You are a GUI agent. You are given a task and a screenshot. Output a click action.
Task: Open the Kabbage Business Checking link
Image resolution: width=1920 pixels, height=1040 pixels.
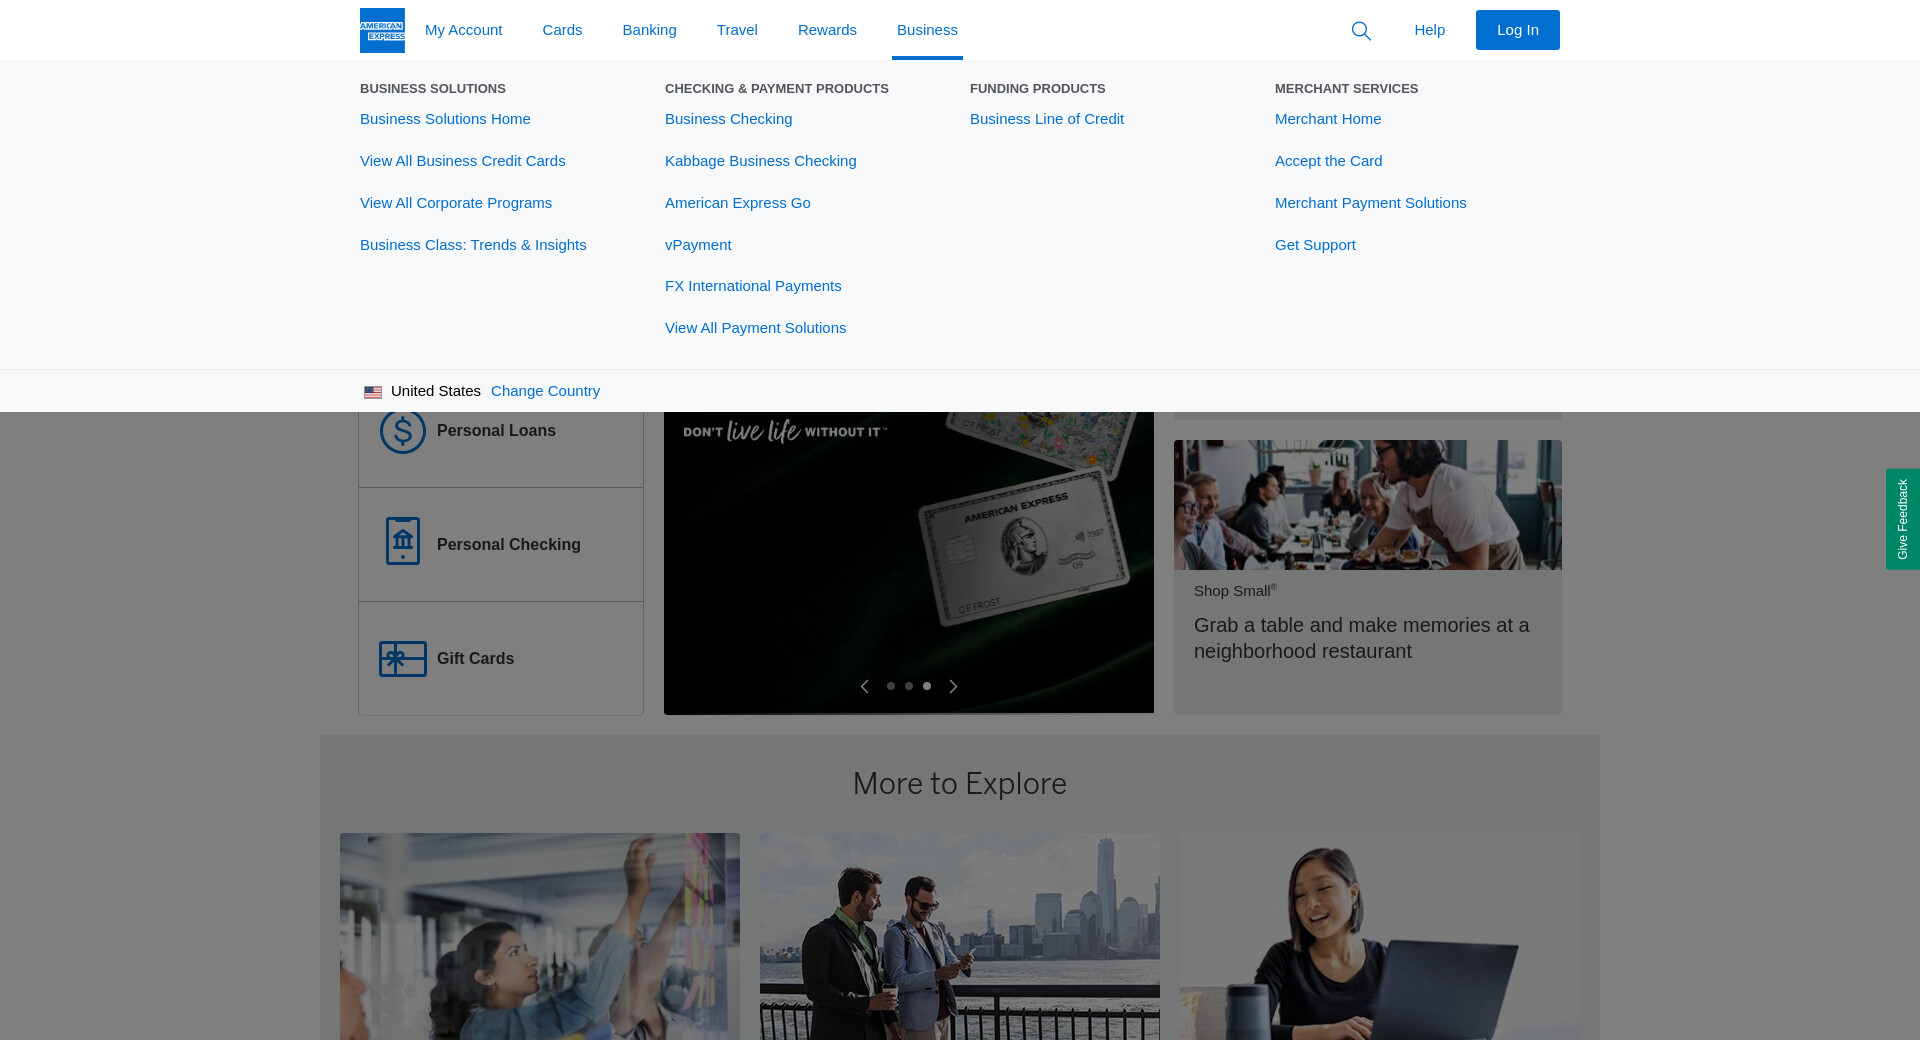coord(760,161)
